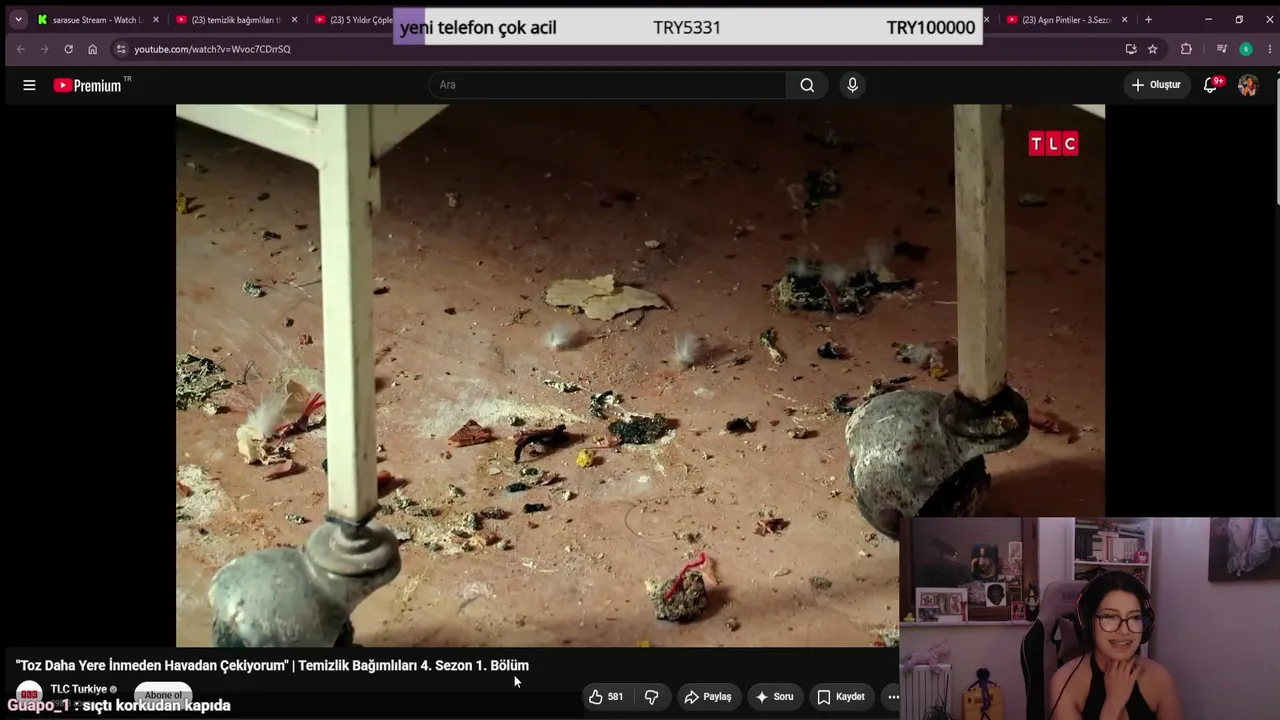This screenshot has width=1280, height=720.
Task: Install or cast from the address bar icon
Action: coord(1131,49)
